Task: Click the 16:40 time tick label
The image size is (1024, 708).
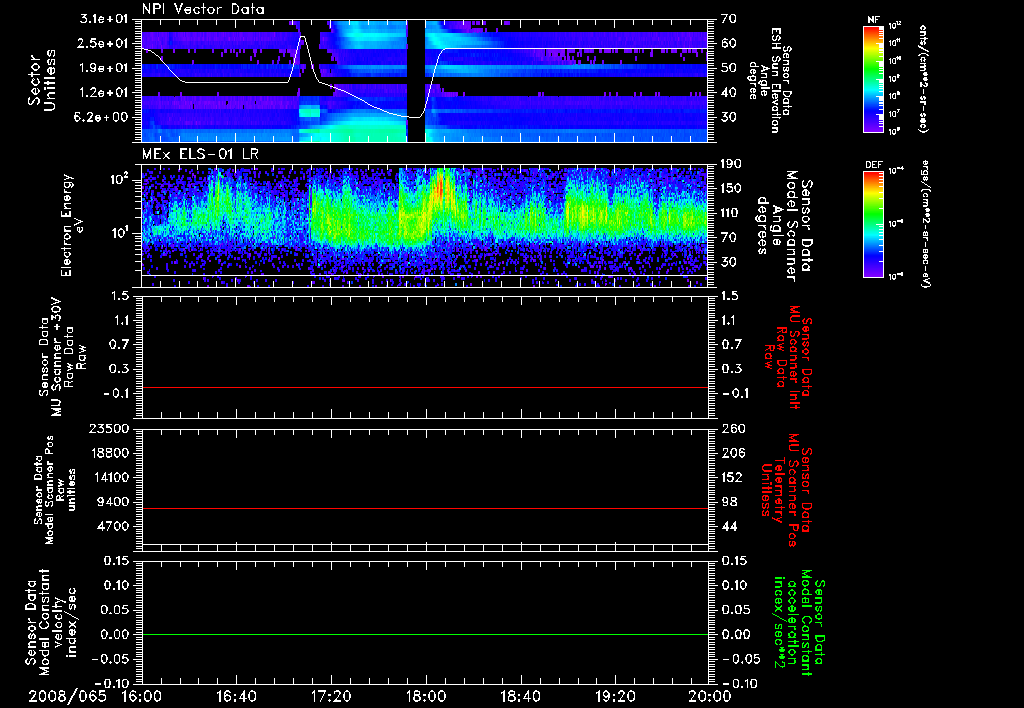Action: tap(236, 696)
